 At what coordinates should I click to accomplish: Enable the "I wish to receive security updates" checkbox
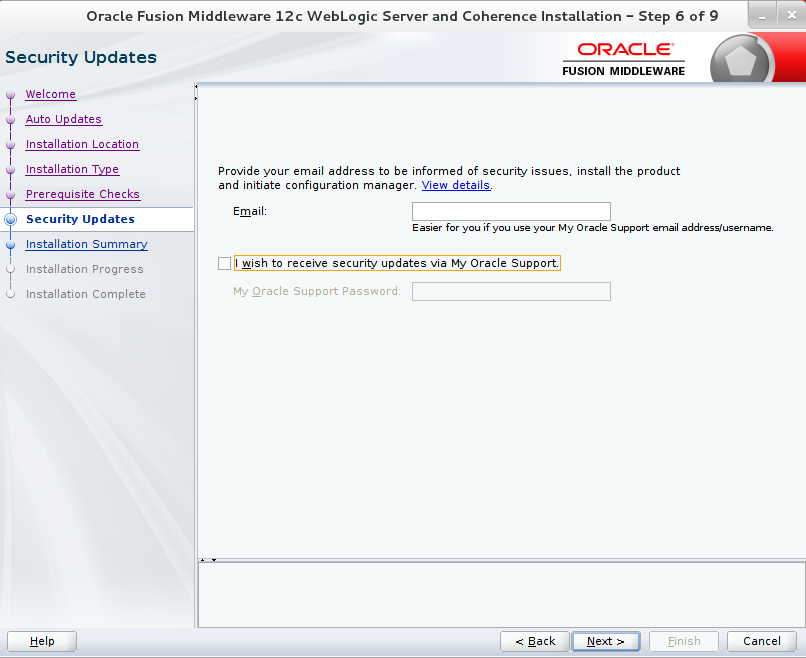[x=225, y=263]
